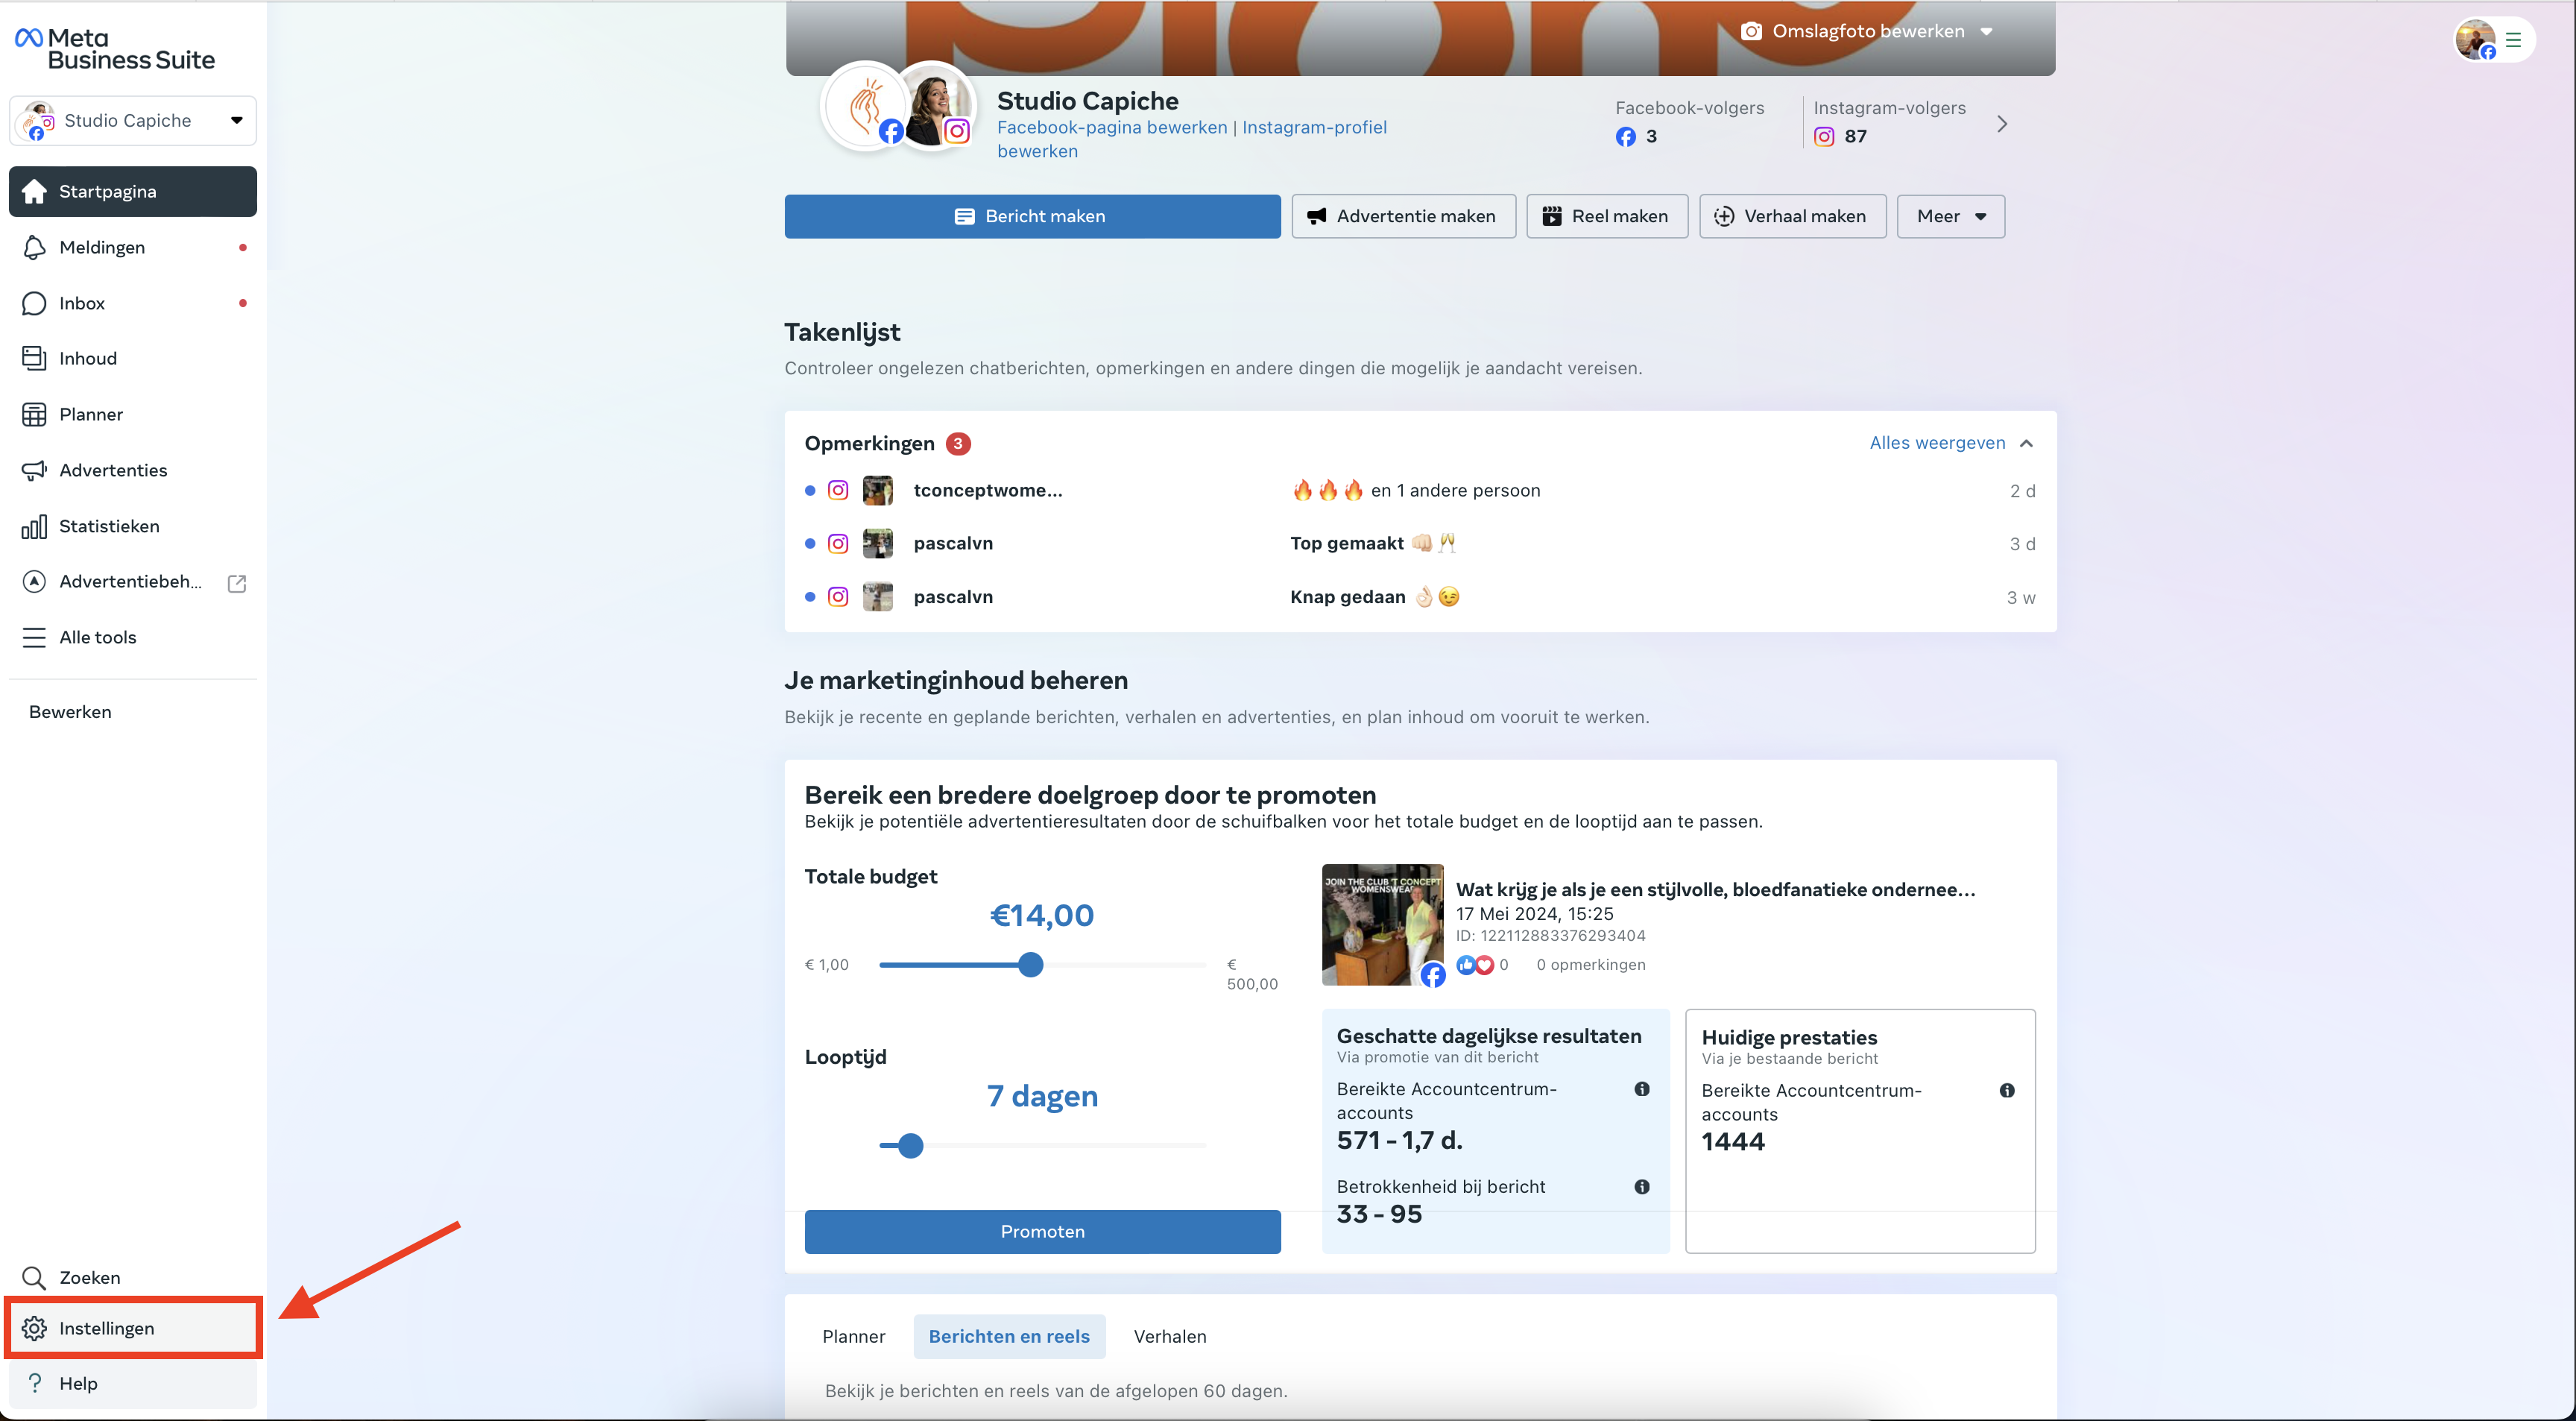The height and width of the screenshot is (1421, 2576).
Task: Click the Reel maken button
Action: [x=1607, y=216]
